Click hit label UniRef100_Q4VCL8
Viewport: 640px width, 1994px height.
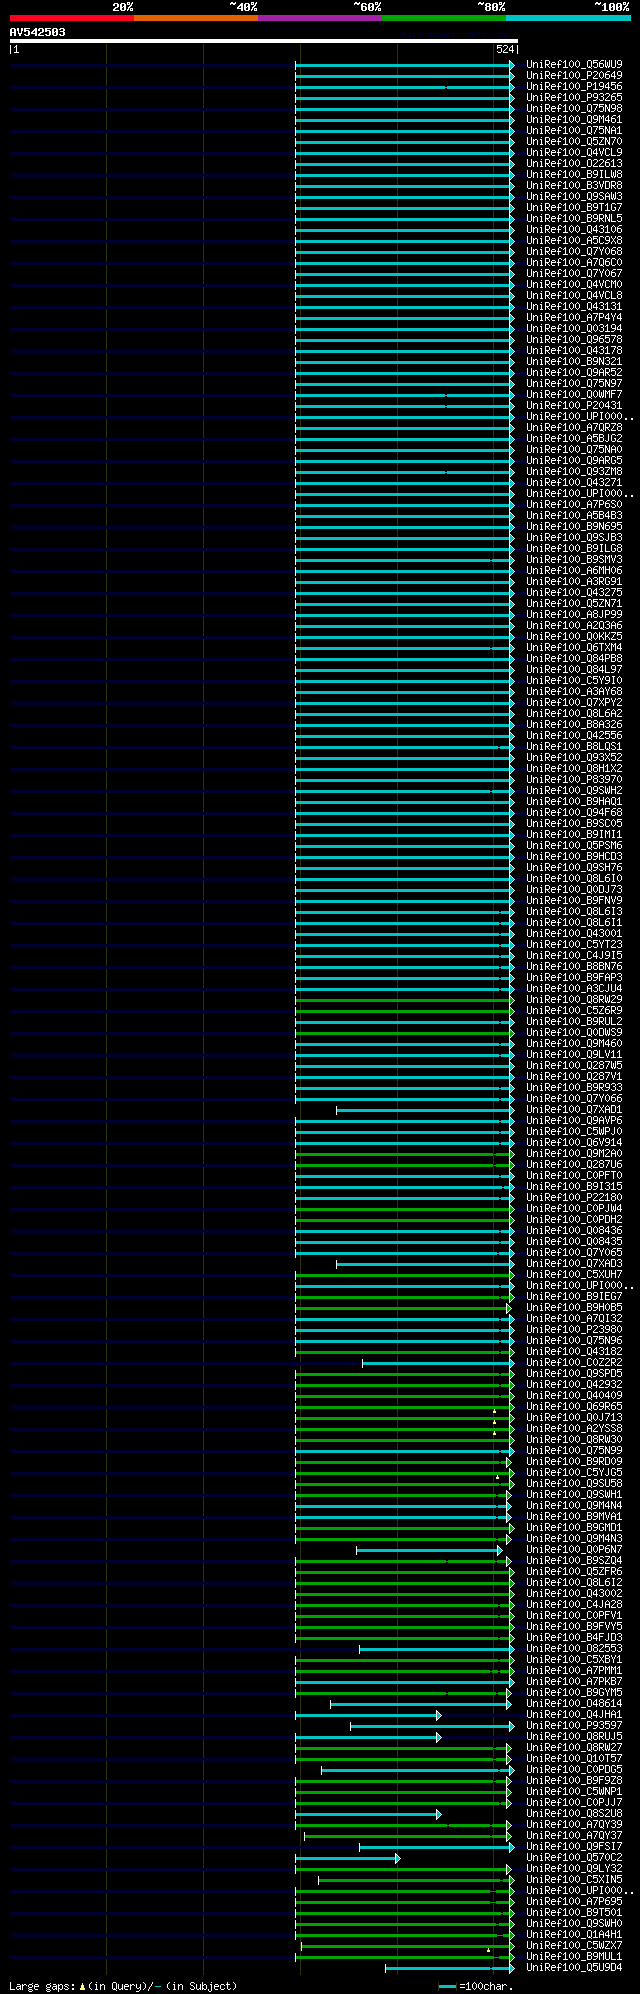click(x=574, y=295)
